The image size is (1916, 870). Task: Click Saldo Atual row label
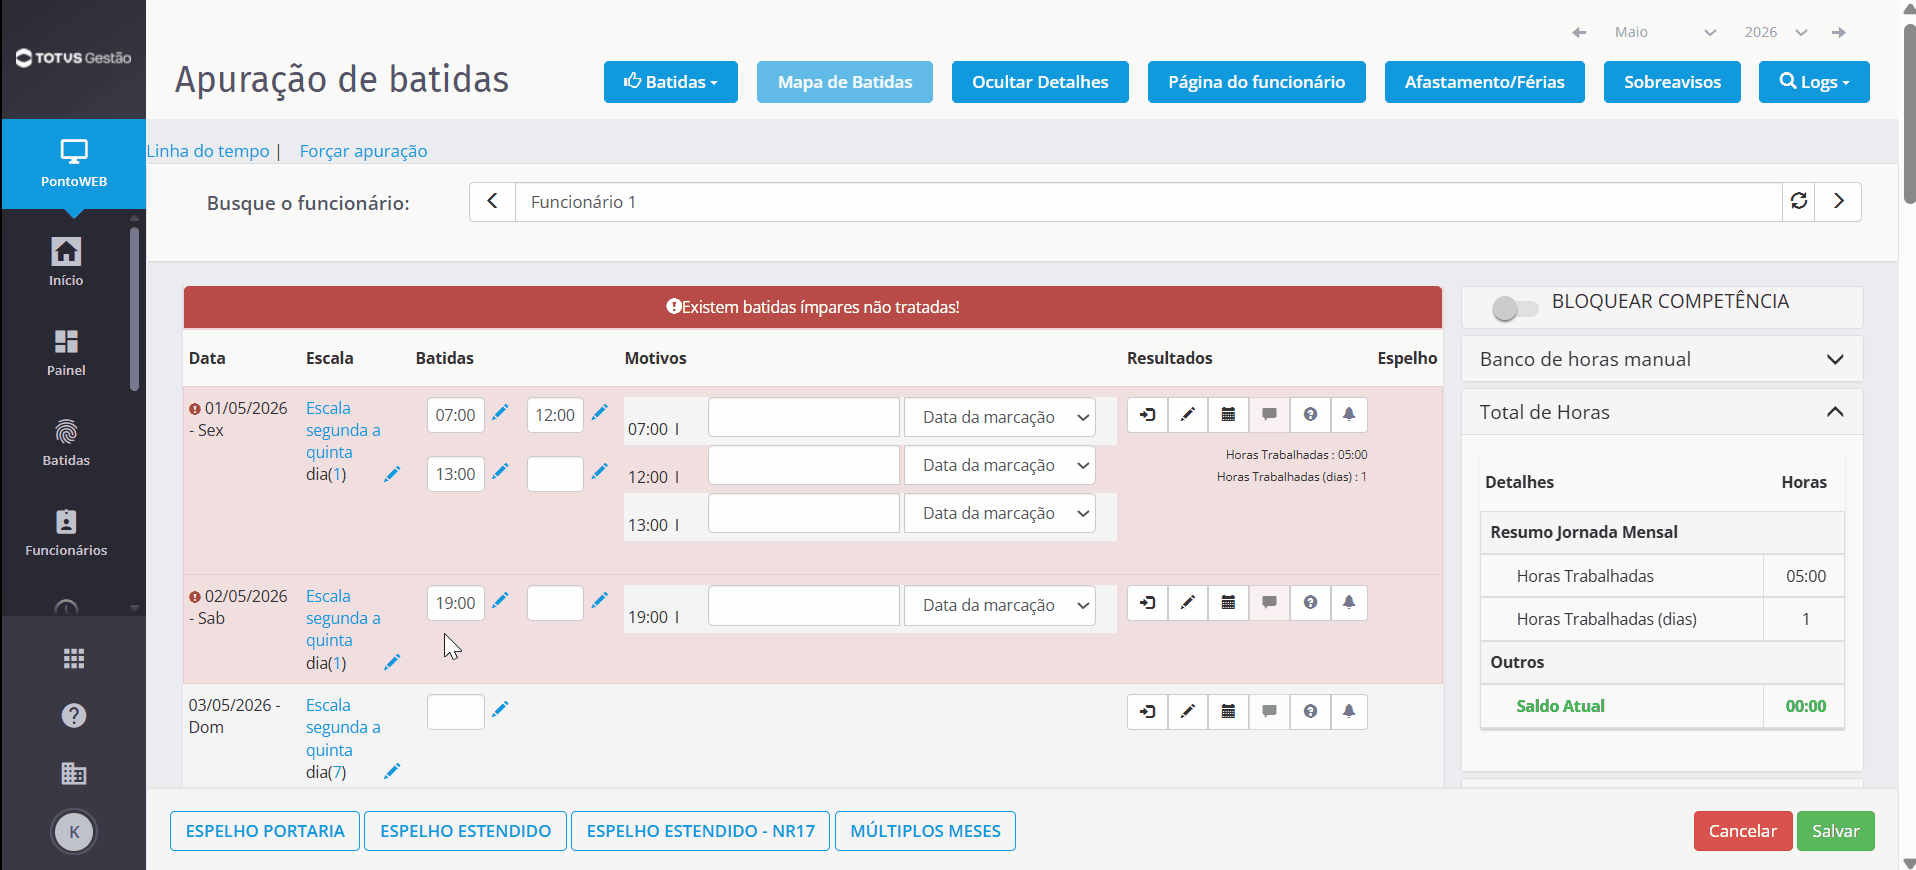1560,706
